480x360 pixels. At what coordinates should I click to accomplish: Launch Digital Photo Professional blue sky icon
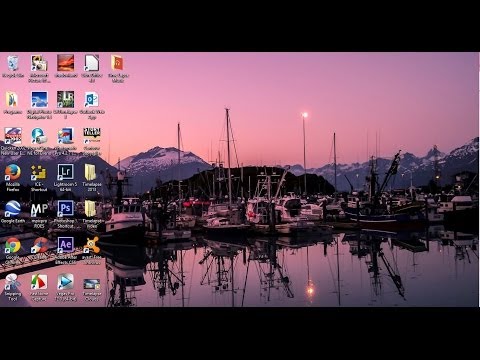coord(39,100)
